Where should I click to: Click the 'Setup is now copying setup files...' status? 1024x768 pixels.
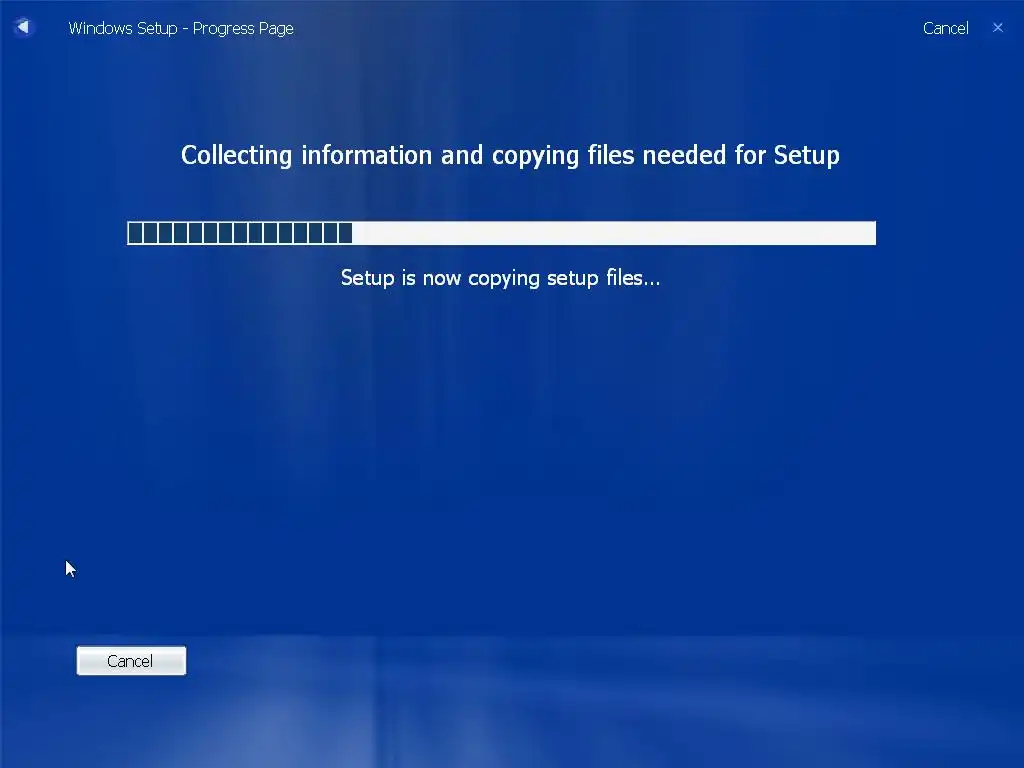pyautogui.click(x=501, y=278)
